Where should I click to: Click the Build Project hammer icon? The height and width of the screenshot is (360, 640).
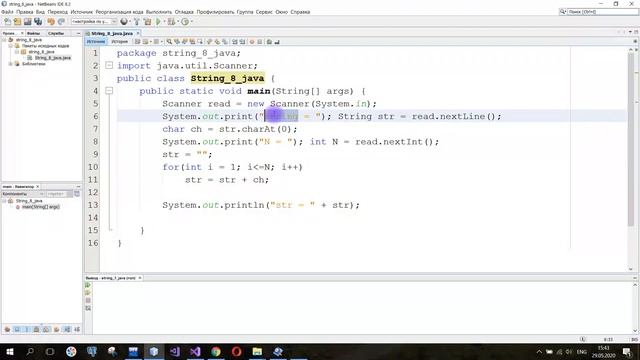[137, 22]
